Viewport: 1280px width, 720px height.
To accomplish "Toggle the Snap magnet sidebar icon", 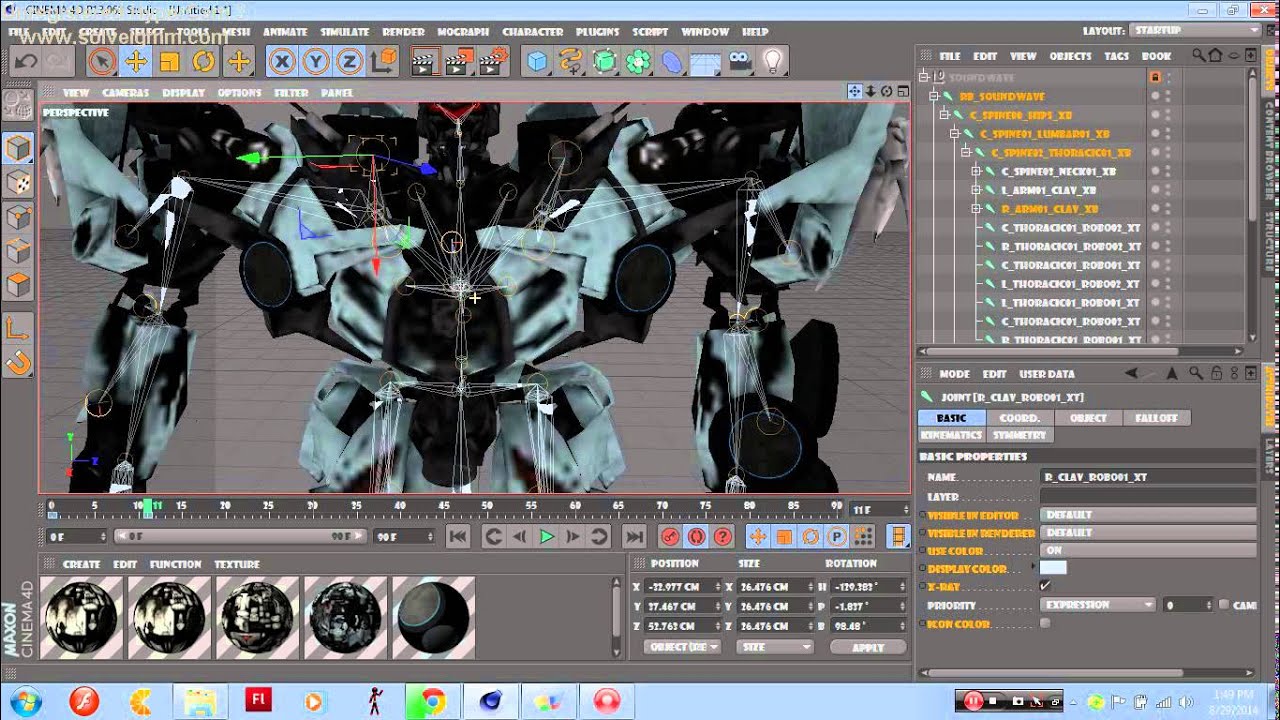I will [18, 362].
